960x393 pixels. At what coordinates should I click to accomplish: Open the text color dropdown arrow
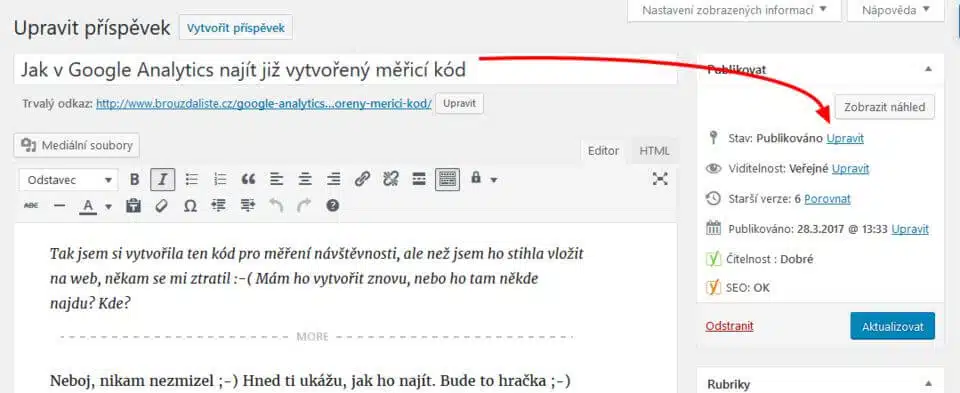[x=108, y=206]
